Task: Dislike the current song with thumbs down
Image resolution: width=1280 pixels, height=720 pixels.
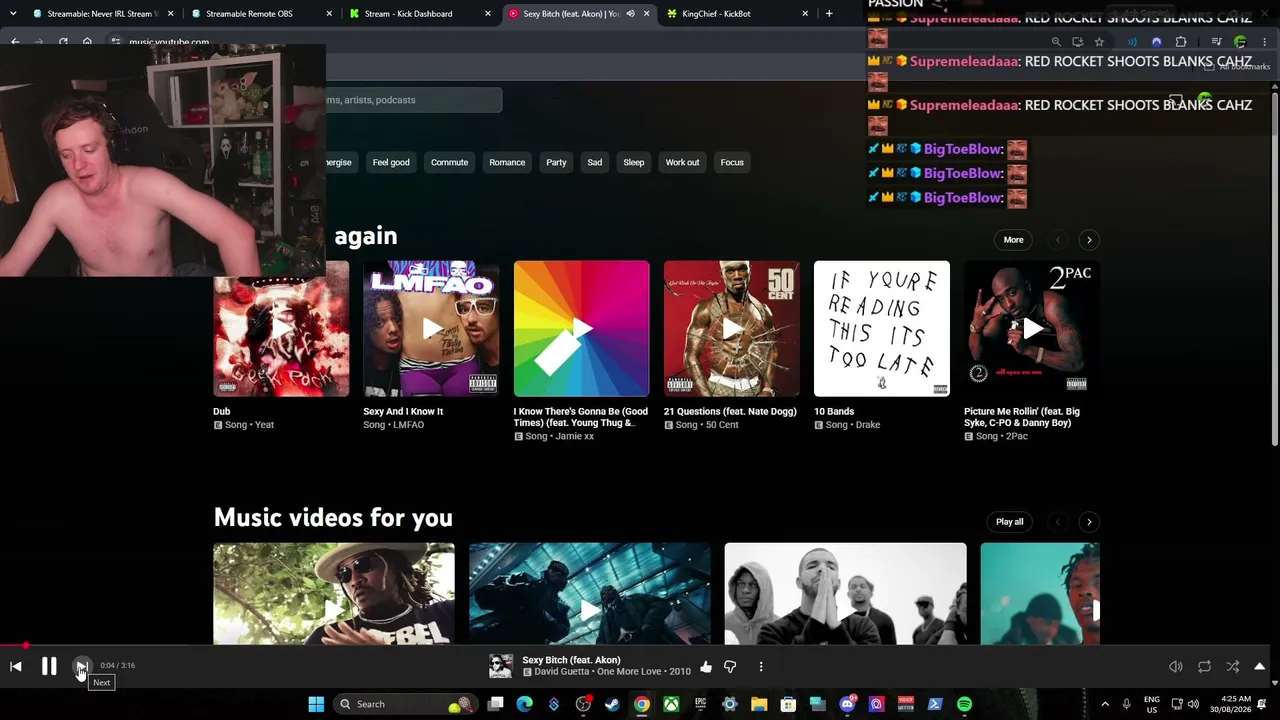Action: [730, 667]
